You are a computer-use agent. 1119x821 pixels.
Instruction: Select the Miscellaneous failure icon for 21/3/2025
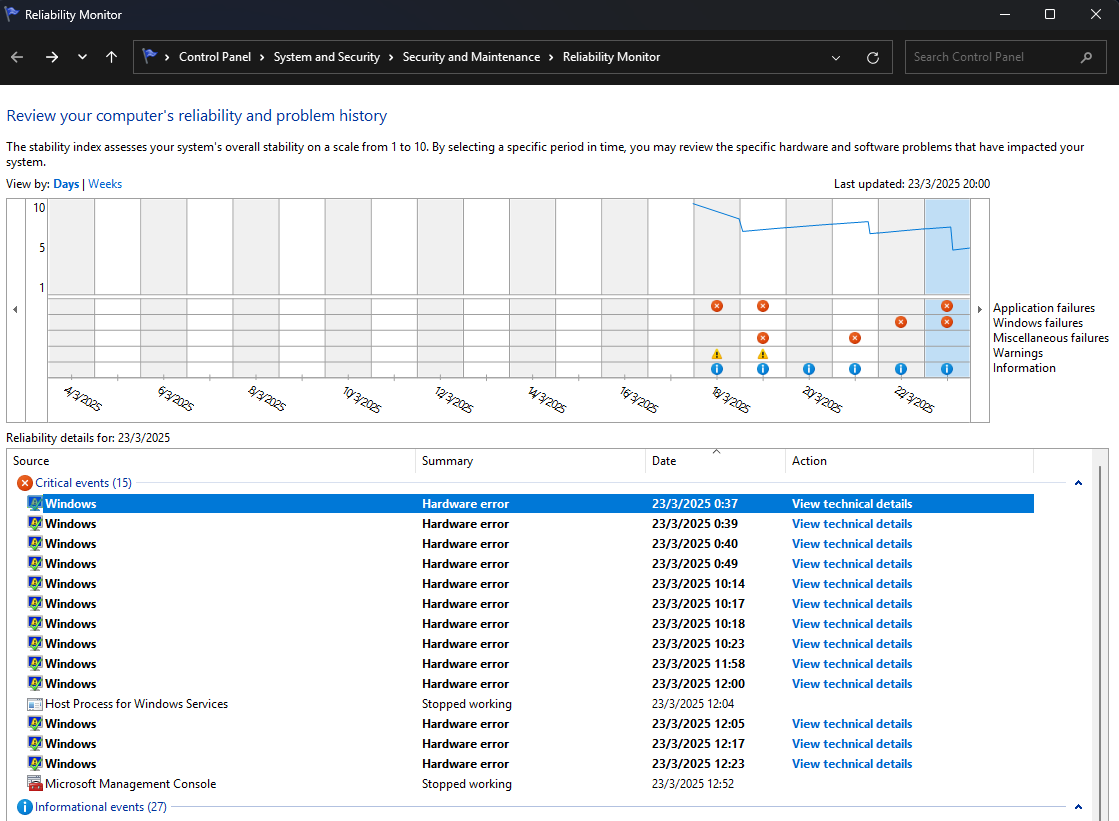[855, 338]
